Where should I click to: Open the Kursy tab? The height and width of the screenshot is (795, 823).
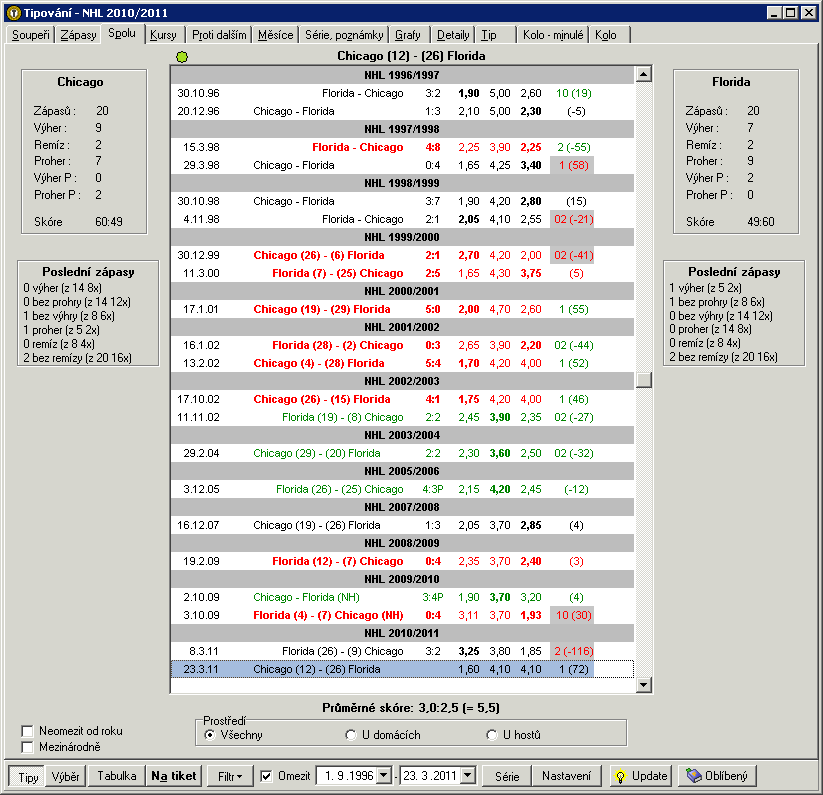(x=163, y=35)
